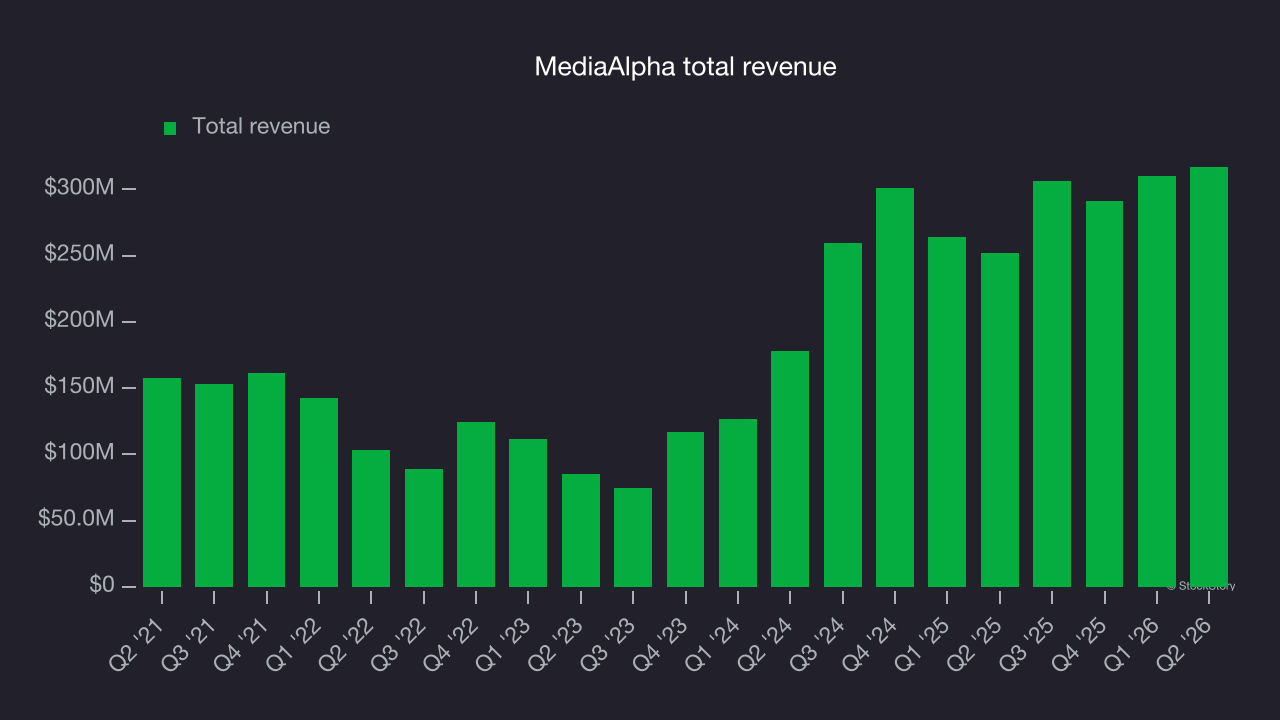Viewport: 1280px width, 720px height.
Task: Click the Q2 '25 revenue bar
Action: point(1000,420)
